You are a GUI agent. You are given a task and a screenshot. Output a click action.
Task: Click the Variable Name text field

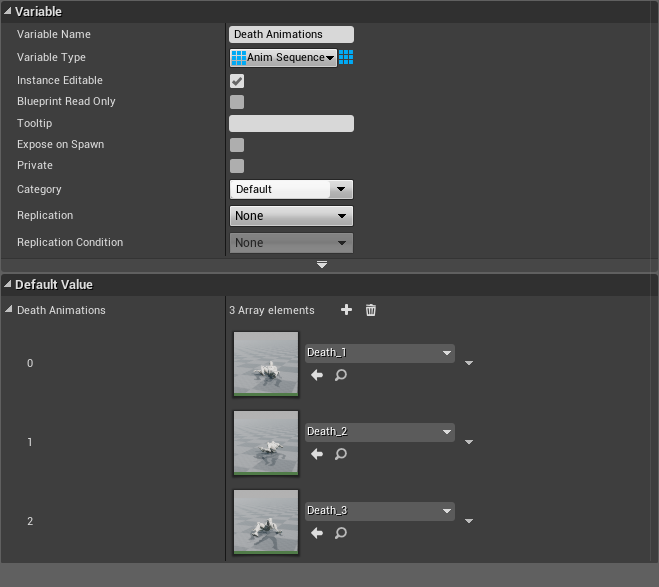(291, 35)
